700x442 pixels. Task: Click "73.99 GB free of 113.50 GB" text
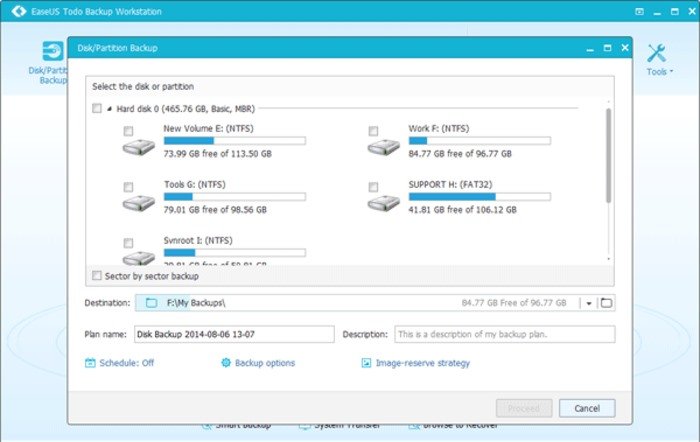click(217, 154)
